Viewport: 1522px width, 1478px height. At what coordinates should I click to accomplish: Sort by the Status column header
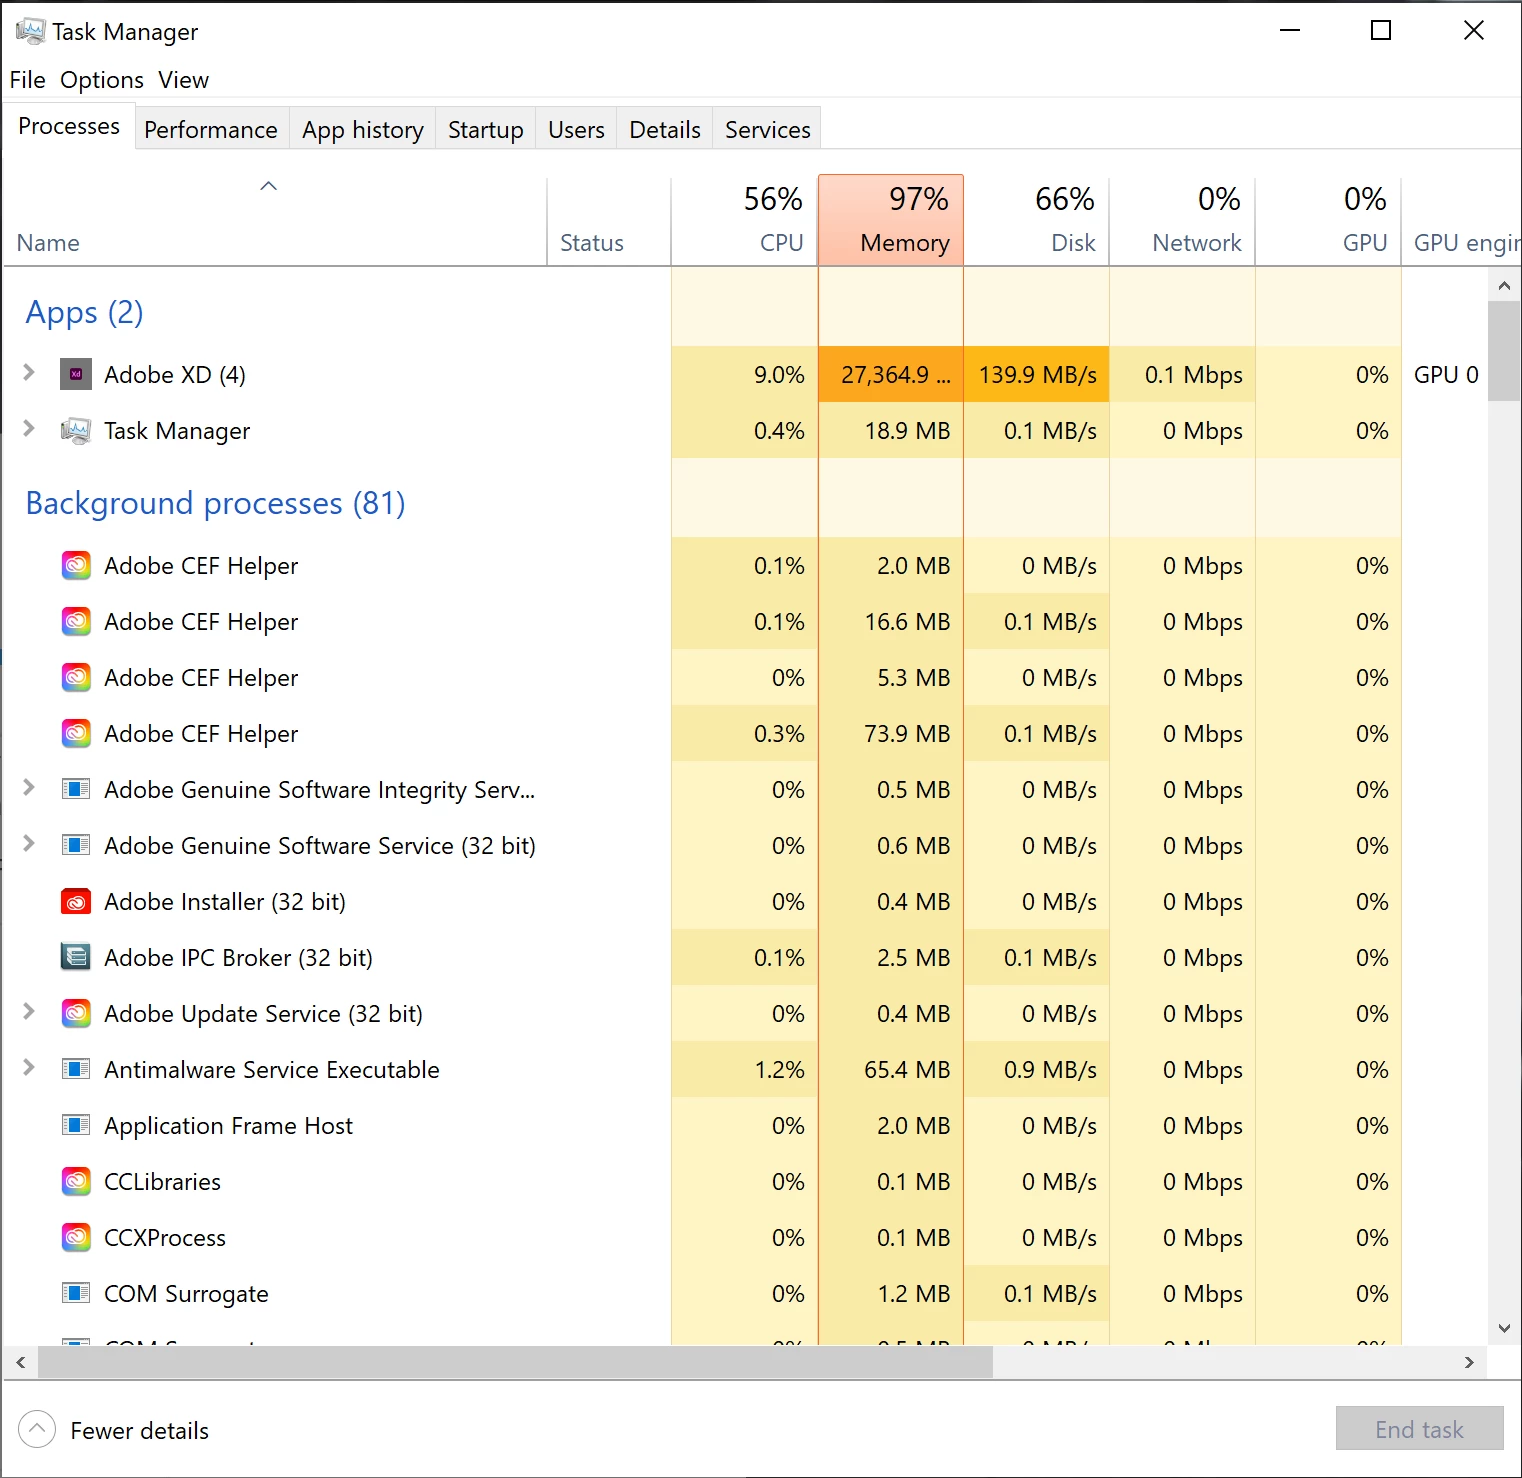[609, 221]
